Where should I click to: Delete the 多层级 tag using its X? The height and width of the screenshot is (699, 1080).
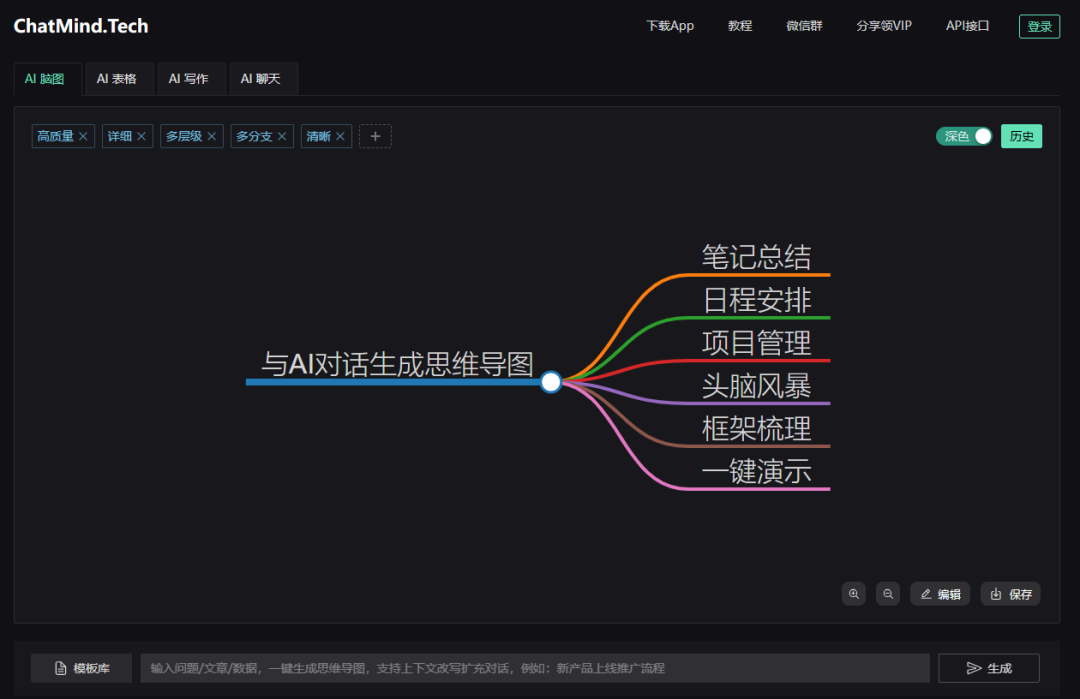211,136
